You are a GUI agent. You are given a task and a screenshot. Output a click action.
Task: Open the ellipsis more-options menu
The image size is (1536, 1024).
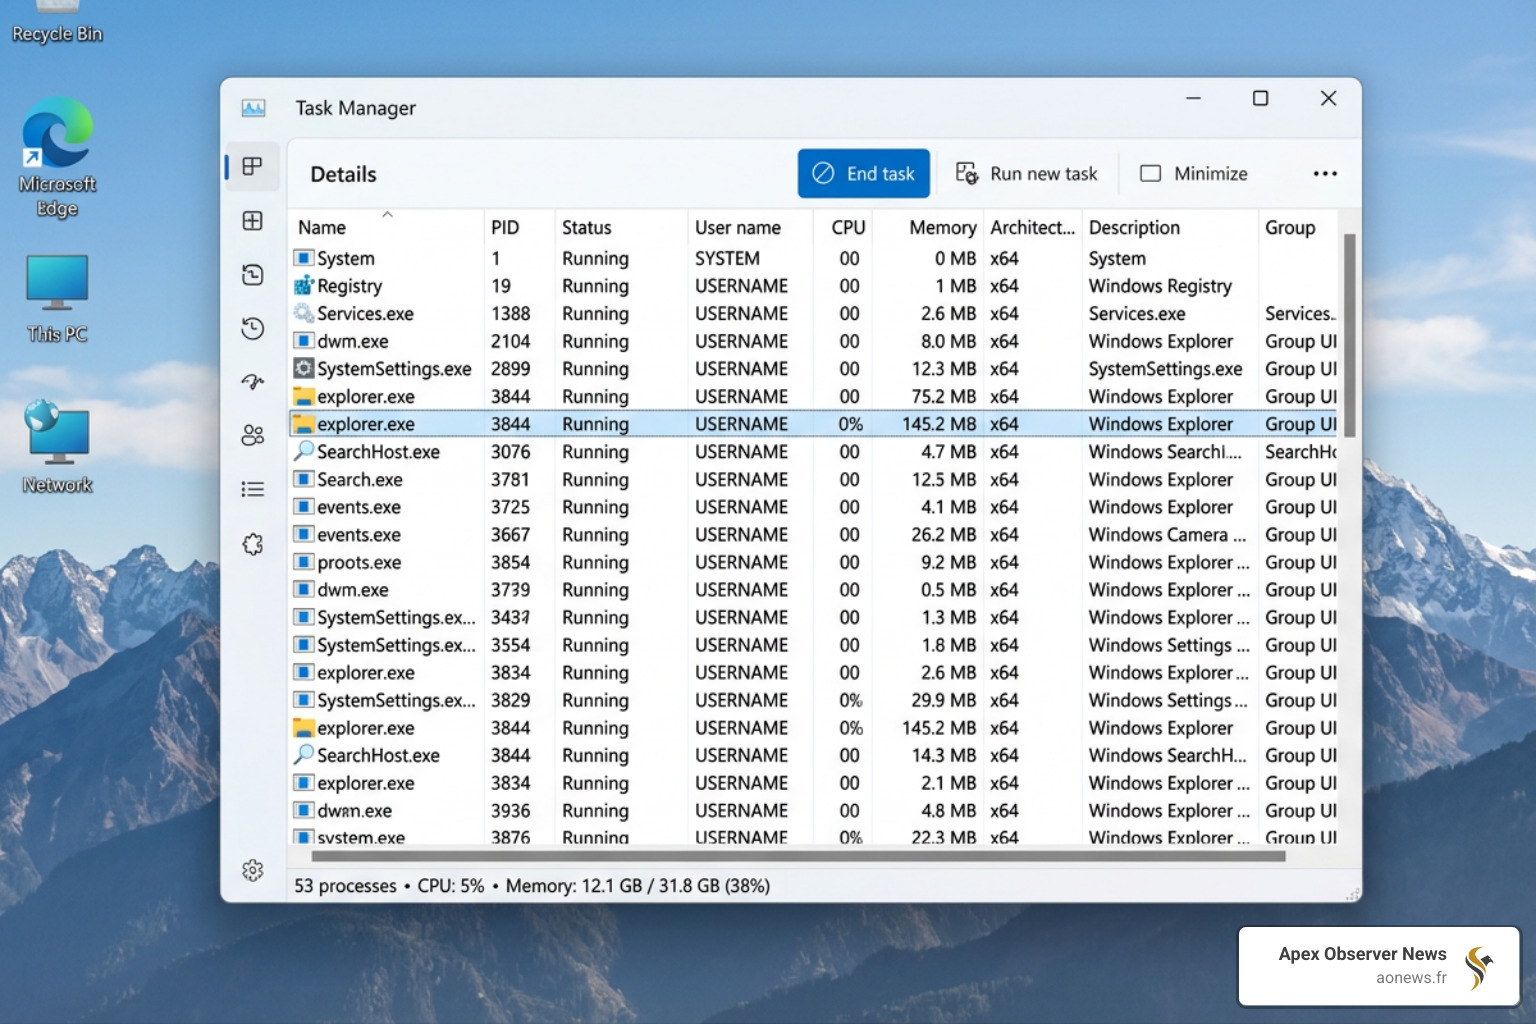coord(1325,173)
